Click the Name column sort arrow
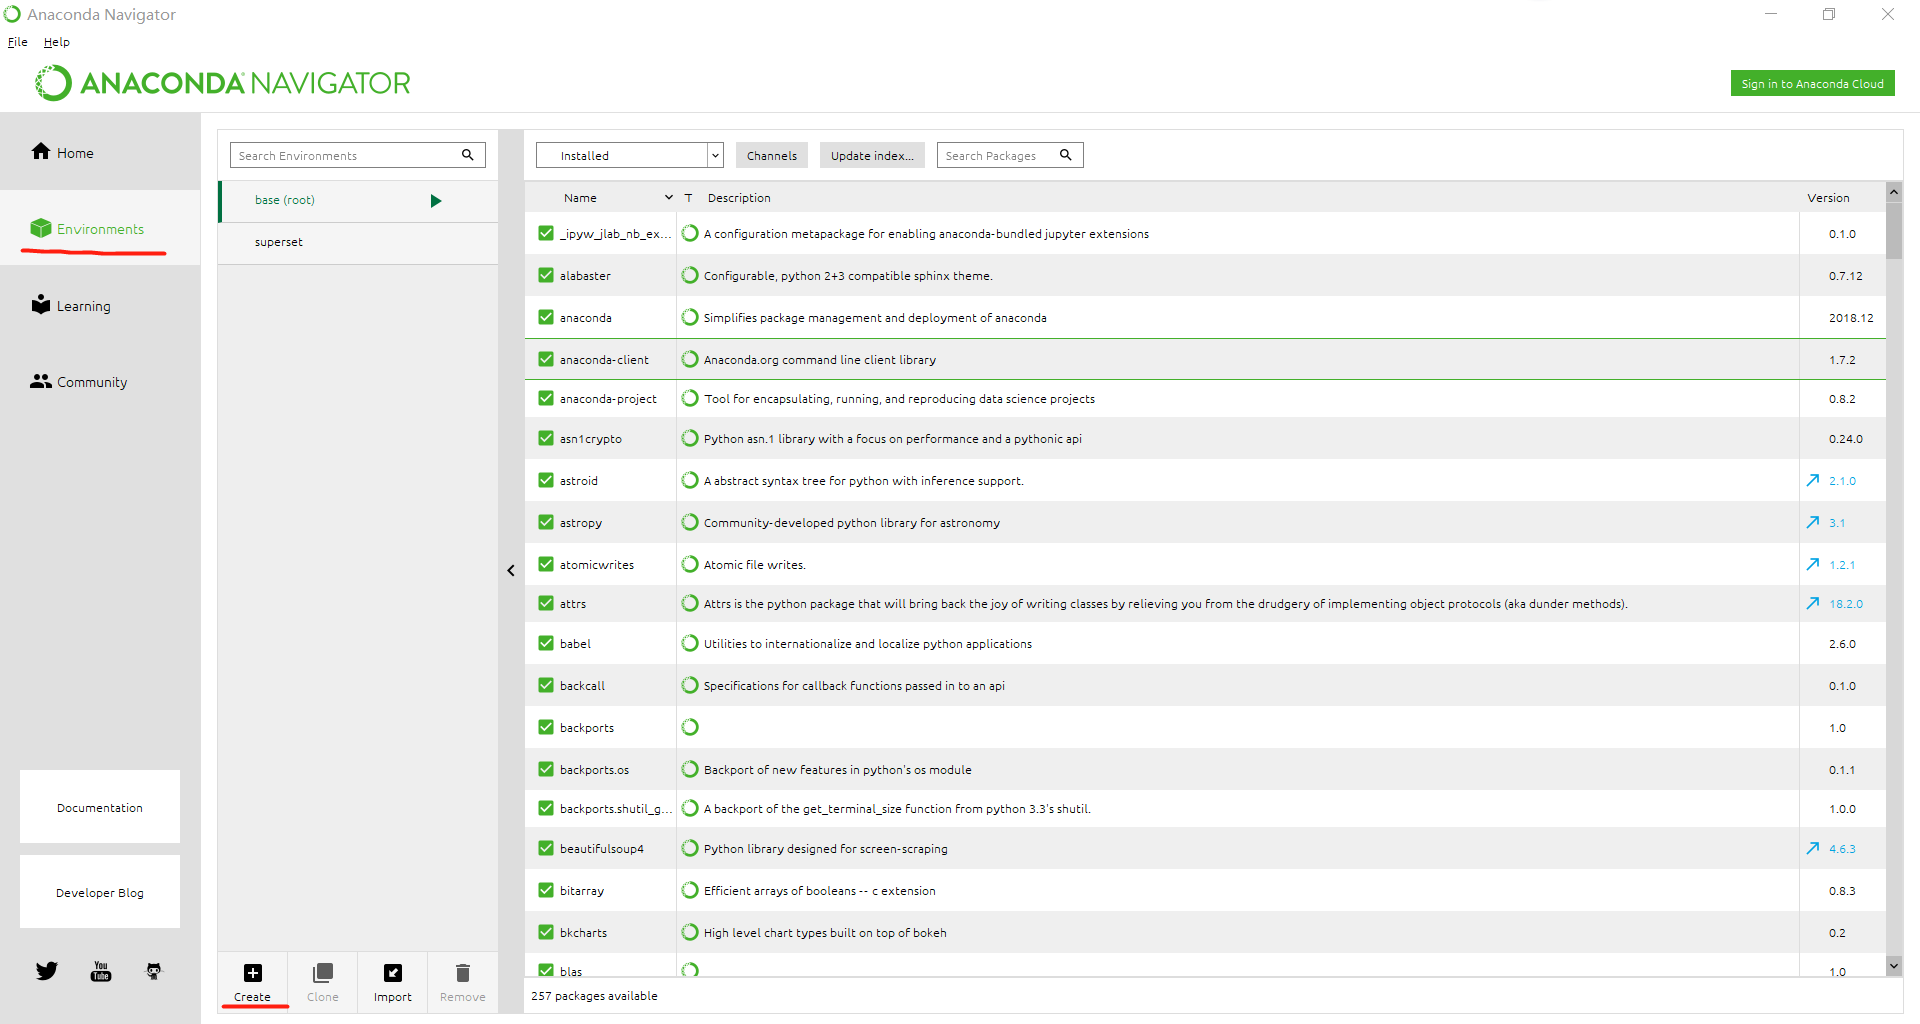Image resolution: width=1920 pixels, height=1024 pixels. click(x=669, y=198)
